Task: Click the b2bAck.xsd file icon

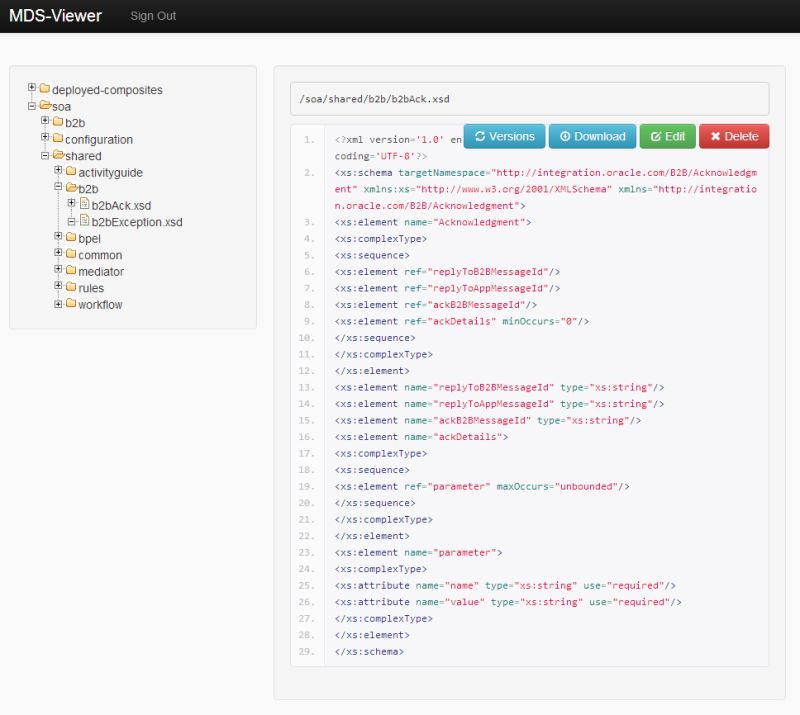Action: 85,204
